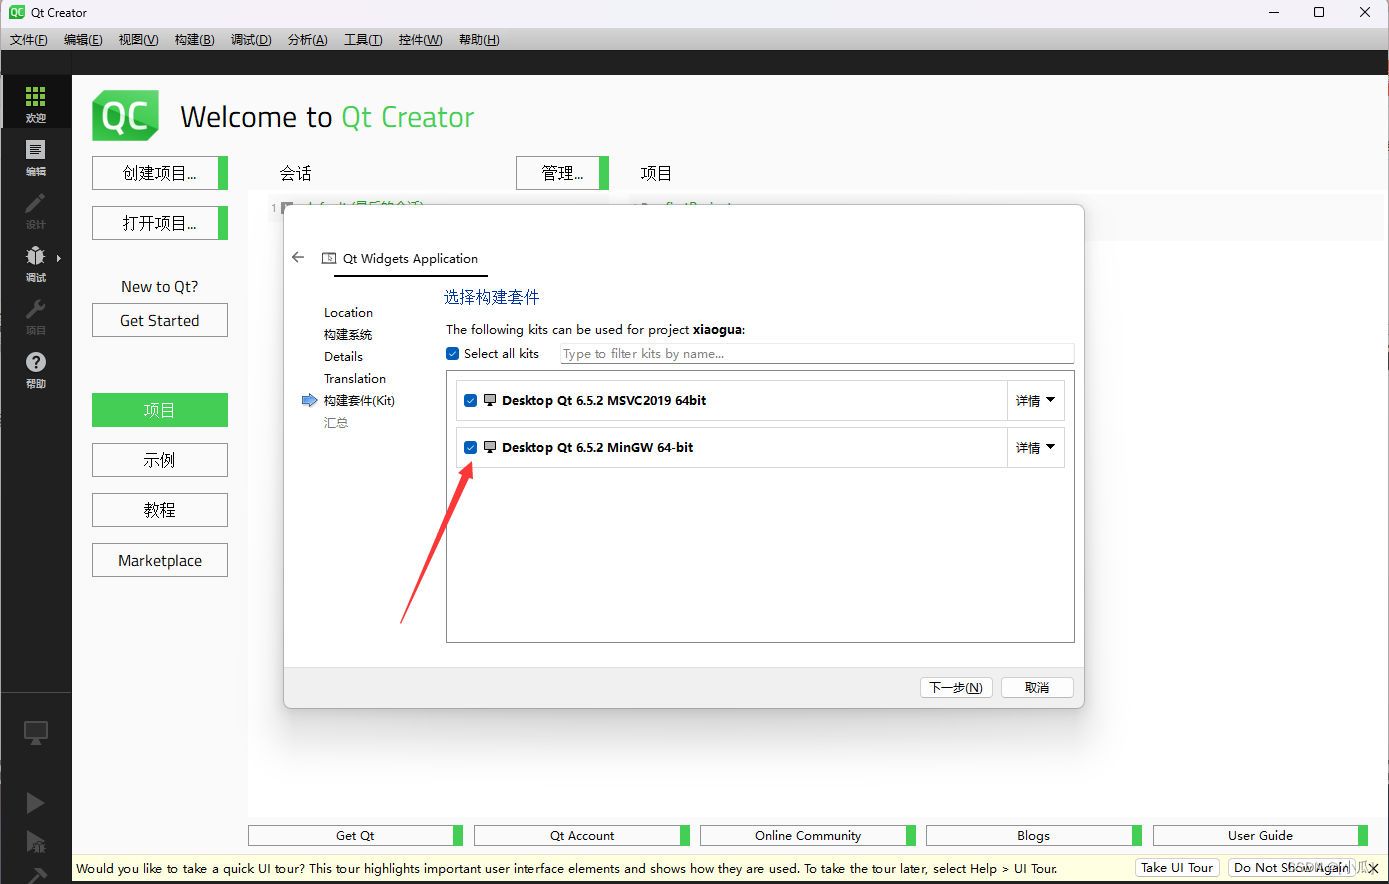
Task: Click the 下一步(N) button
Action: click(x=955, y=687)
